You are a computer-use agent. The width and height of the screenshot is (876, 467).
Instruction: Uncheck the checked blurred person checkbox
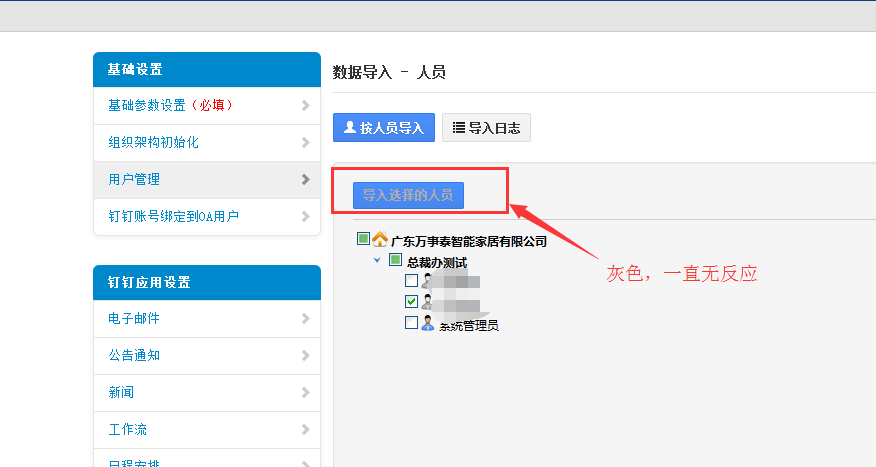[x=411, y=302]
